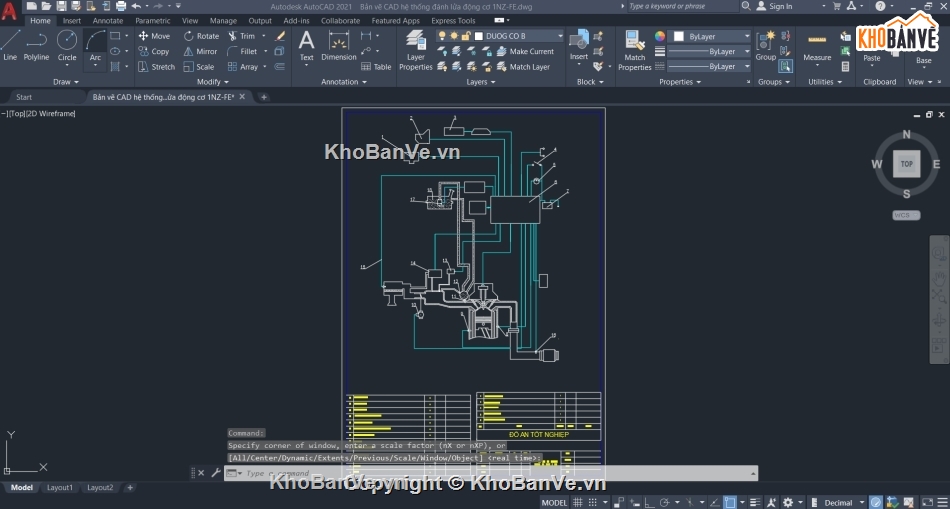The image size is (950, 509).
Task: Toggle lock icon of DUOG CO B layer
Action: tap(465, 36)
